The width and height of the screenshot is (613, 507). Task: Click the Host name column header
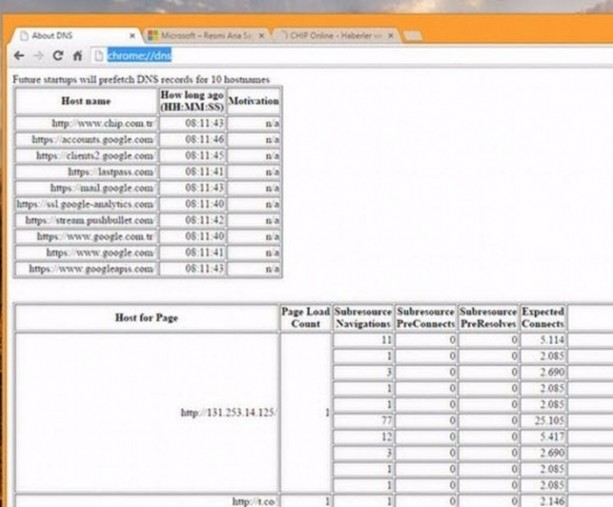[x=86, y=101]
